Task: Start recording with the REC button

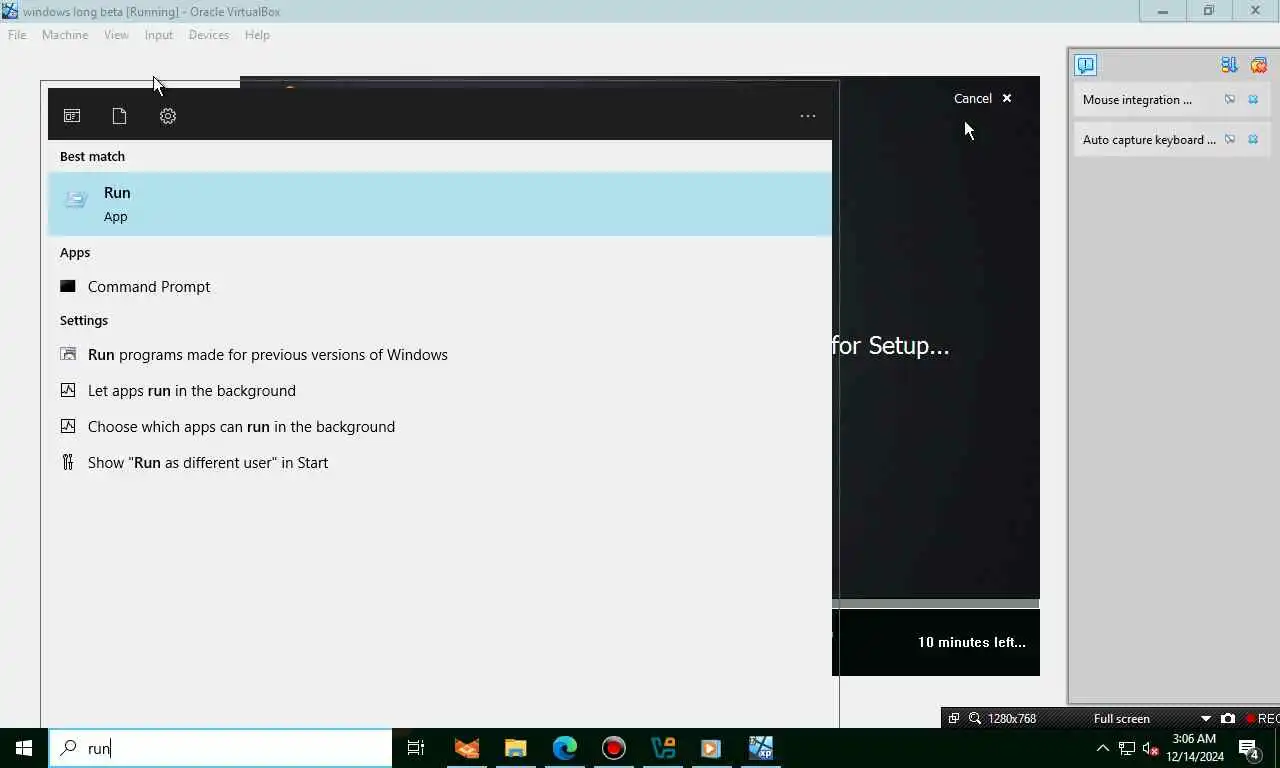Action: (1262, 718)
